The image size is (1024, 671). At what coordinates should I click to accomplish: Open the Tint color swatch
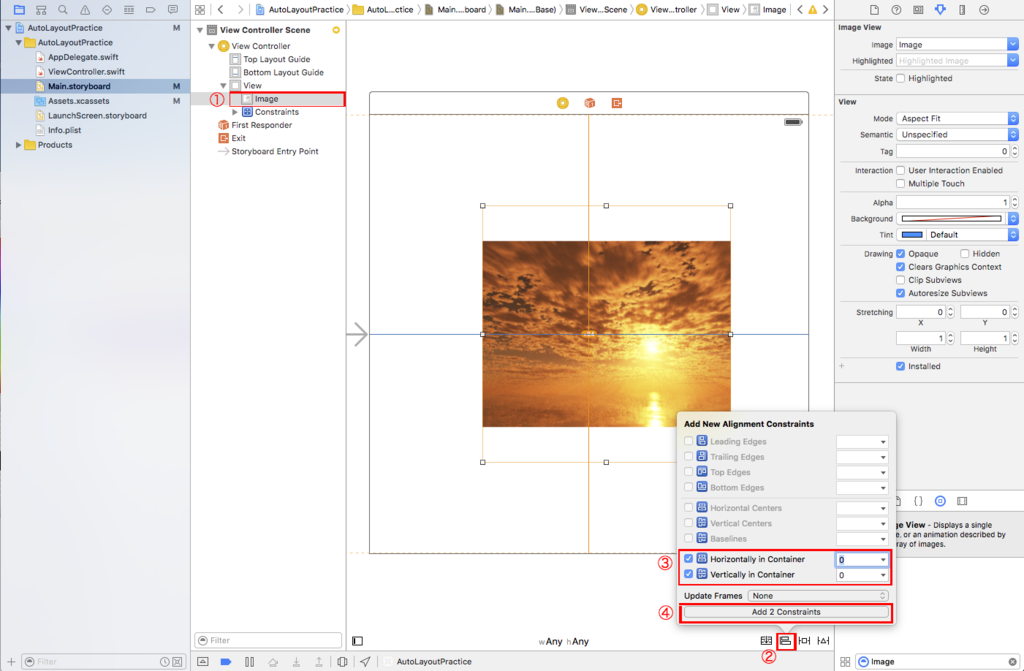[x=912, y=235]
